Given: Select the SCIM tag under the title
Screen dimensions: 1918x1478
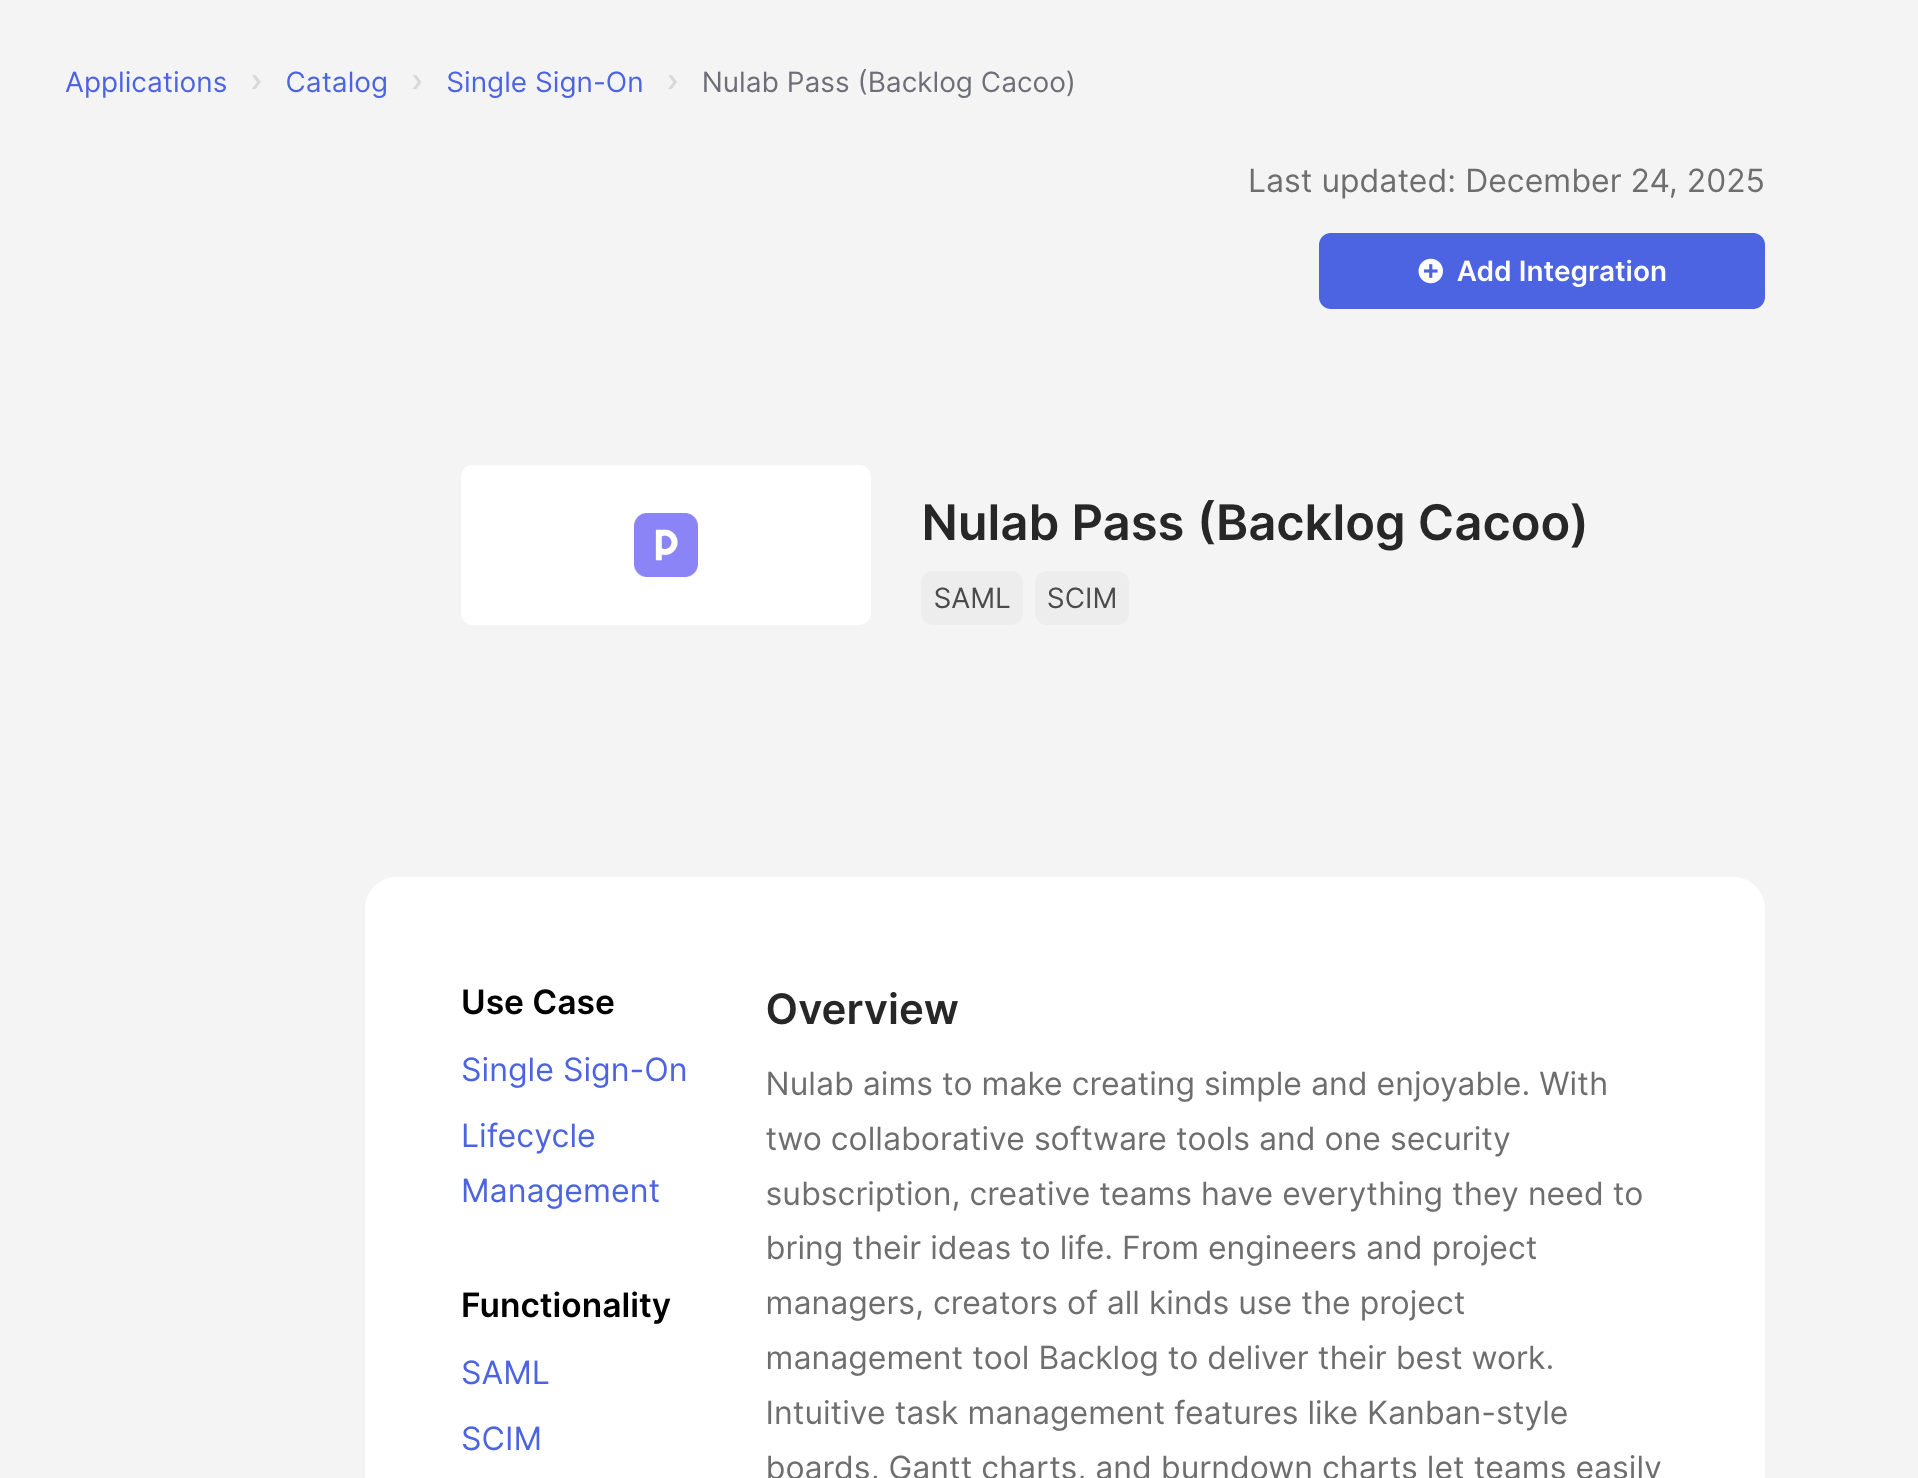Looking at the screenshot, I should pos(1082,598).
